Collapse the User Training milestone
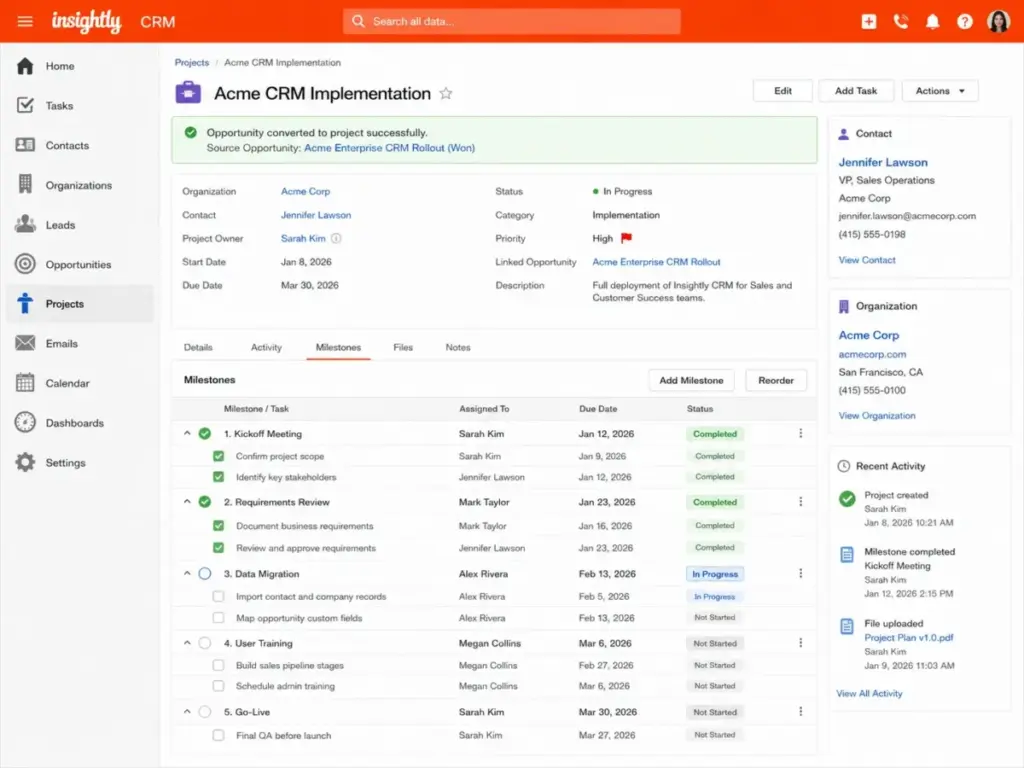Image resolution: width=1024 pixels, height=768 pixels. click(x=187, y=643)
